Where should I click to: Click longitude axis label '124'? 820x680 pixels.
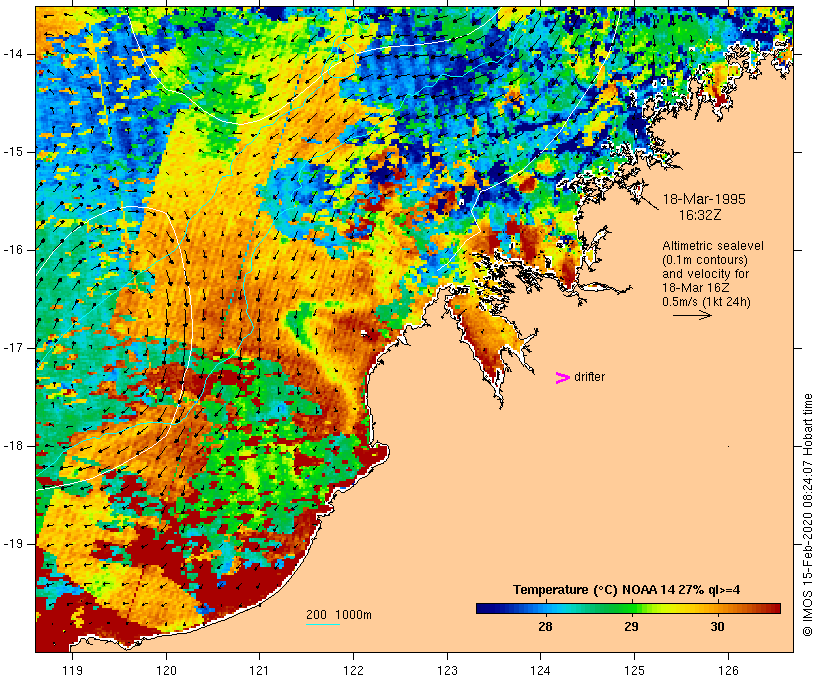tap(541, 671)
